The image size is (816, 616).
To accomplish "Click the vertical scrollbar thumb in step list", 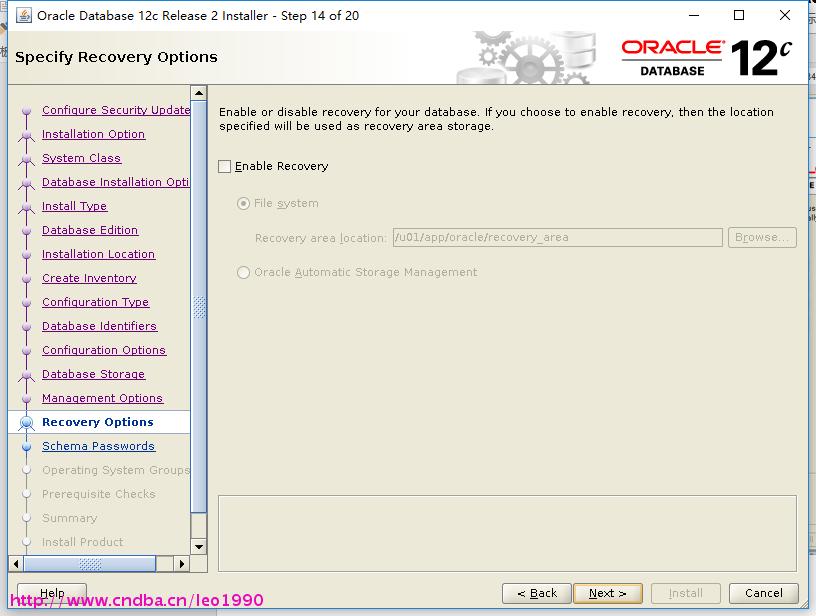I will pyautogui.click(x=199, y=307).
